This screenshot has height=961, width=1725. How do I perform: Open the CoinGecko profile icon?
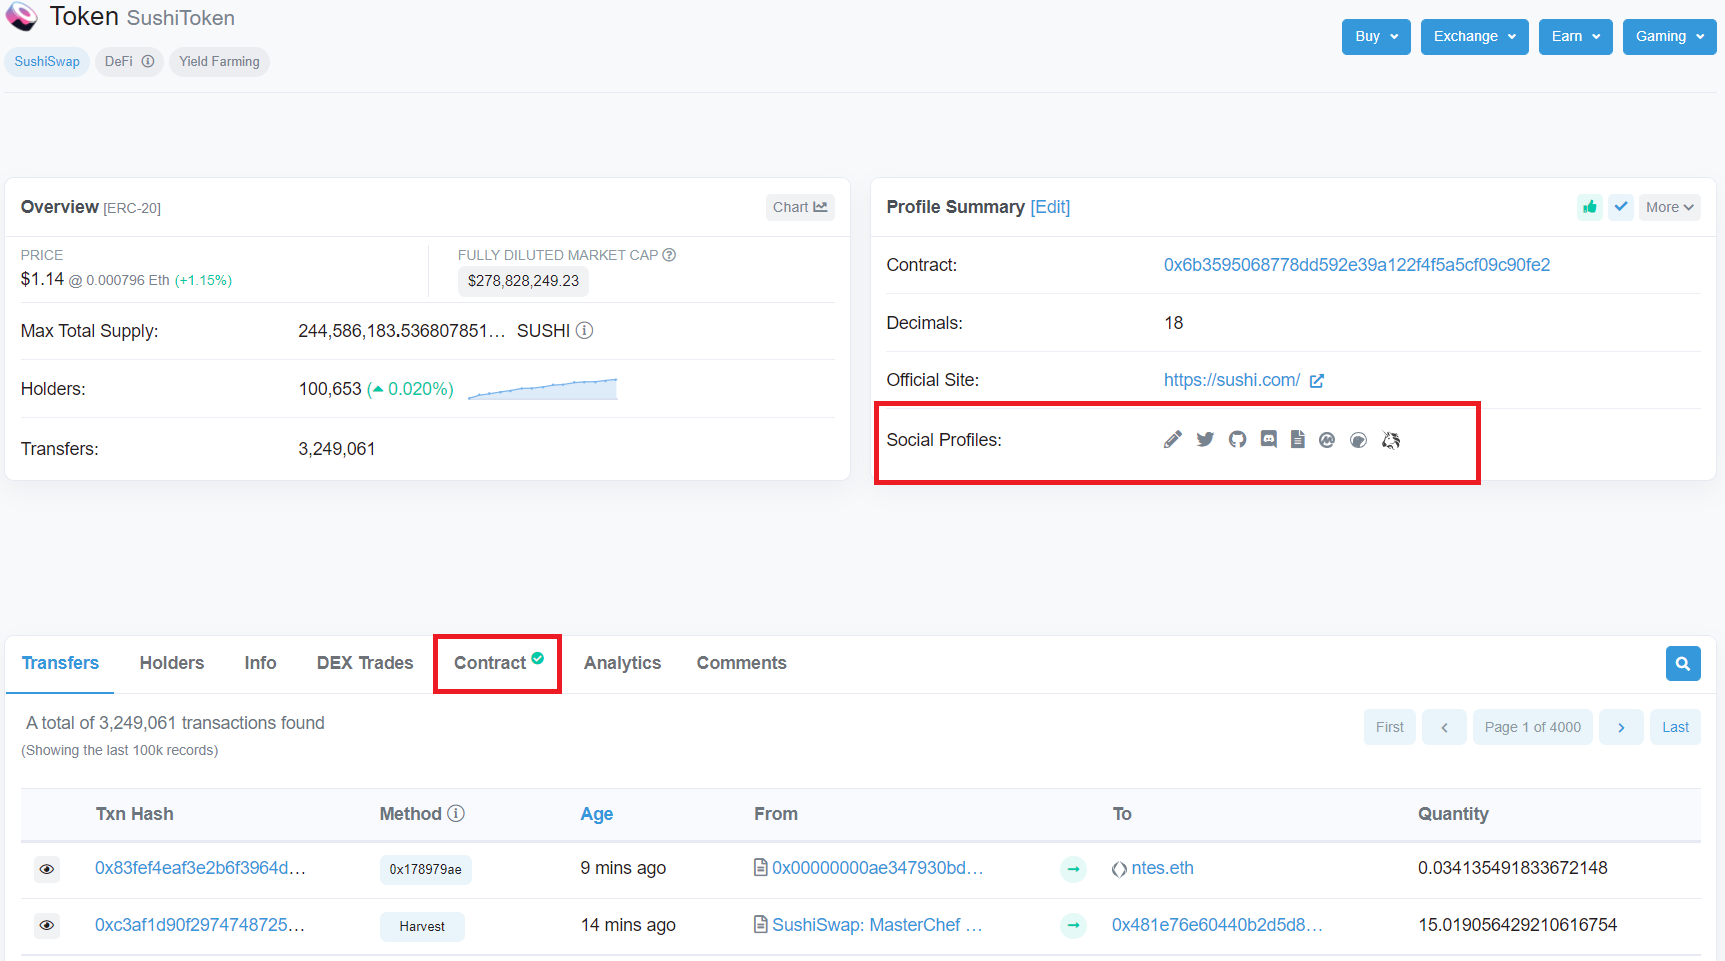[1358, 440]
